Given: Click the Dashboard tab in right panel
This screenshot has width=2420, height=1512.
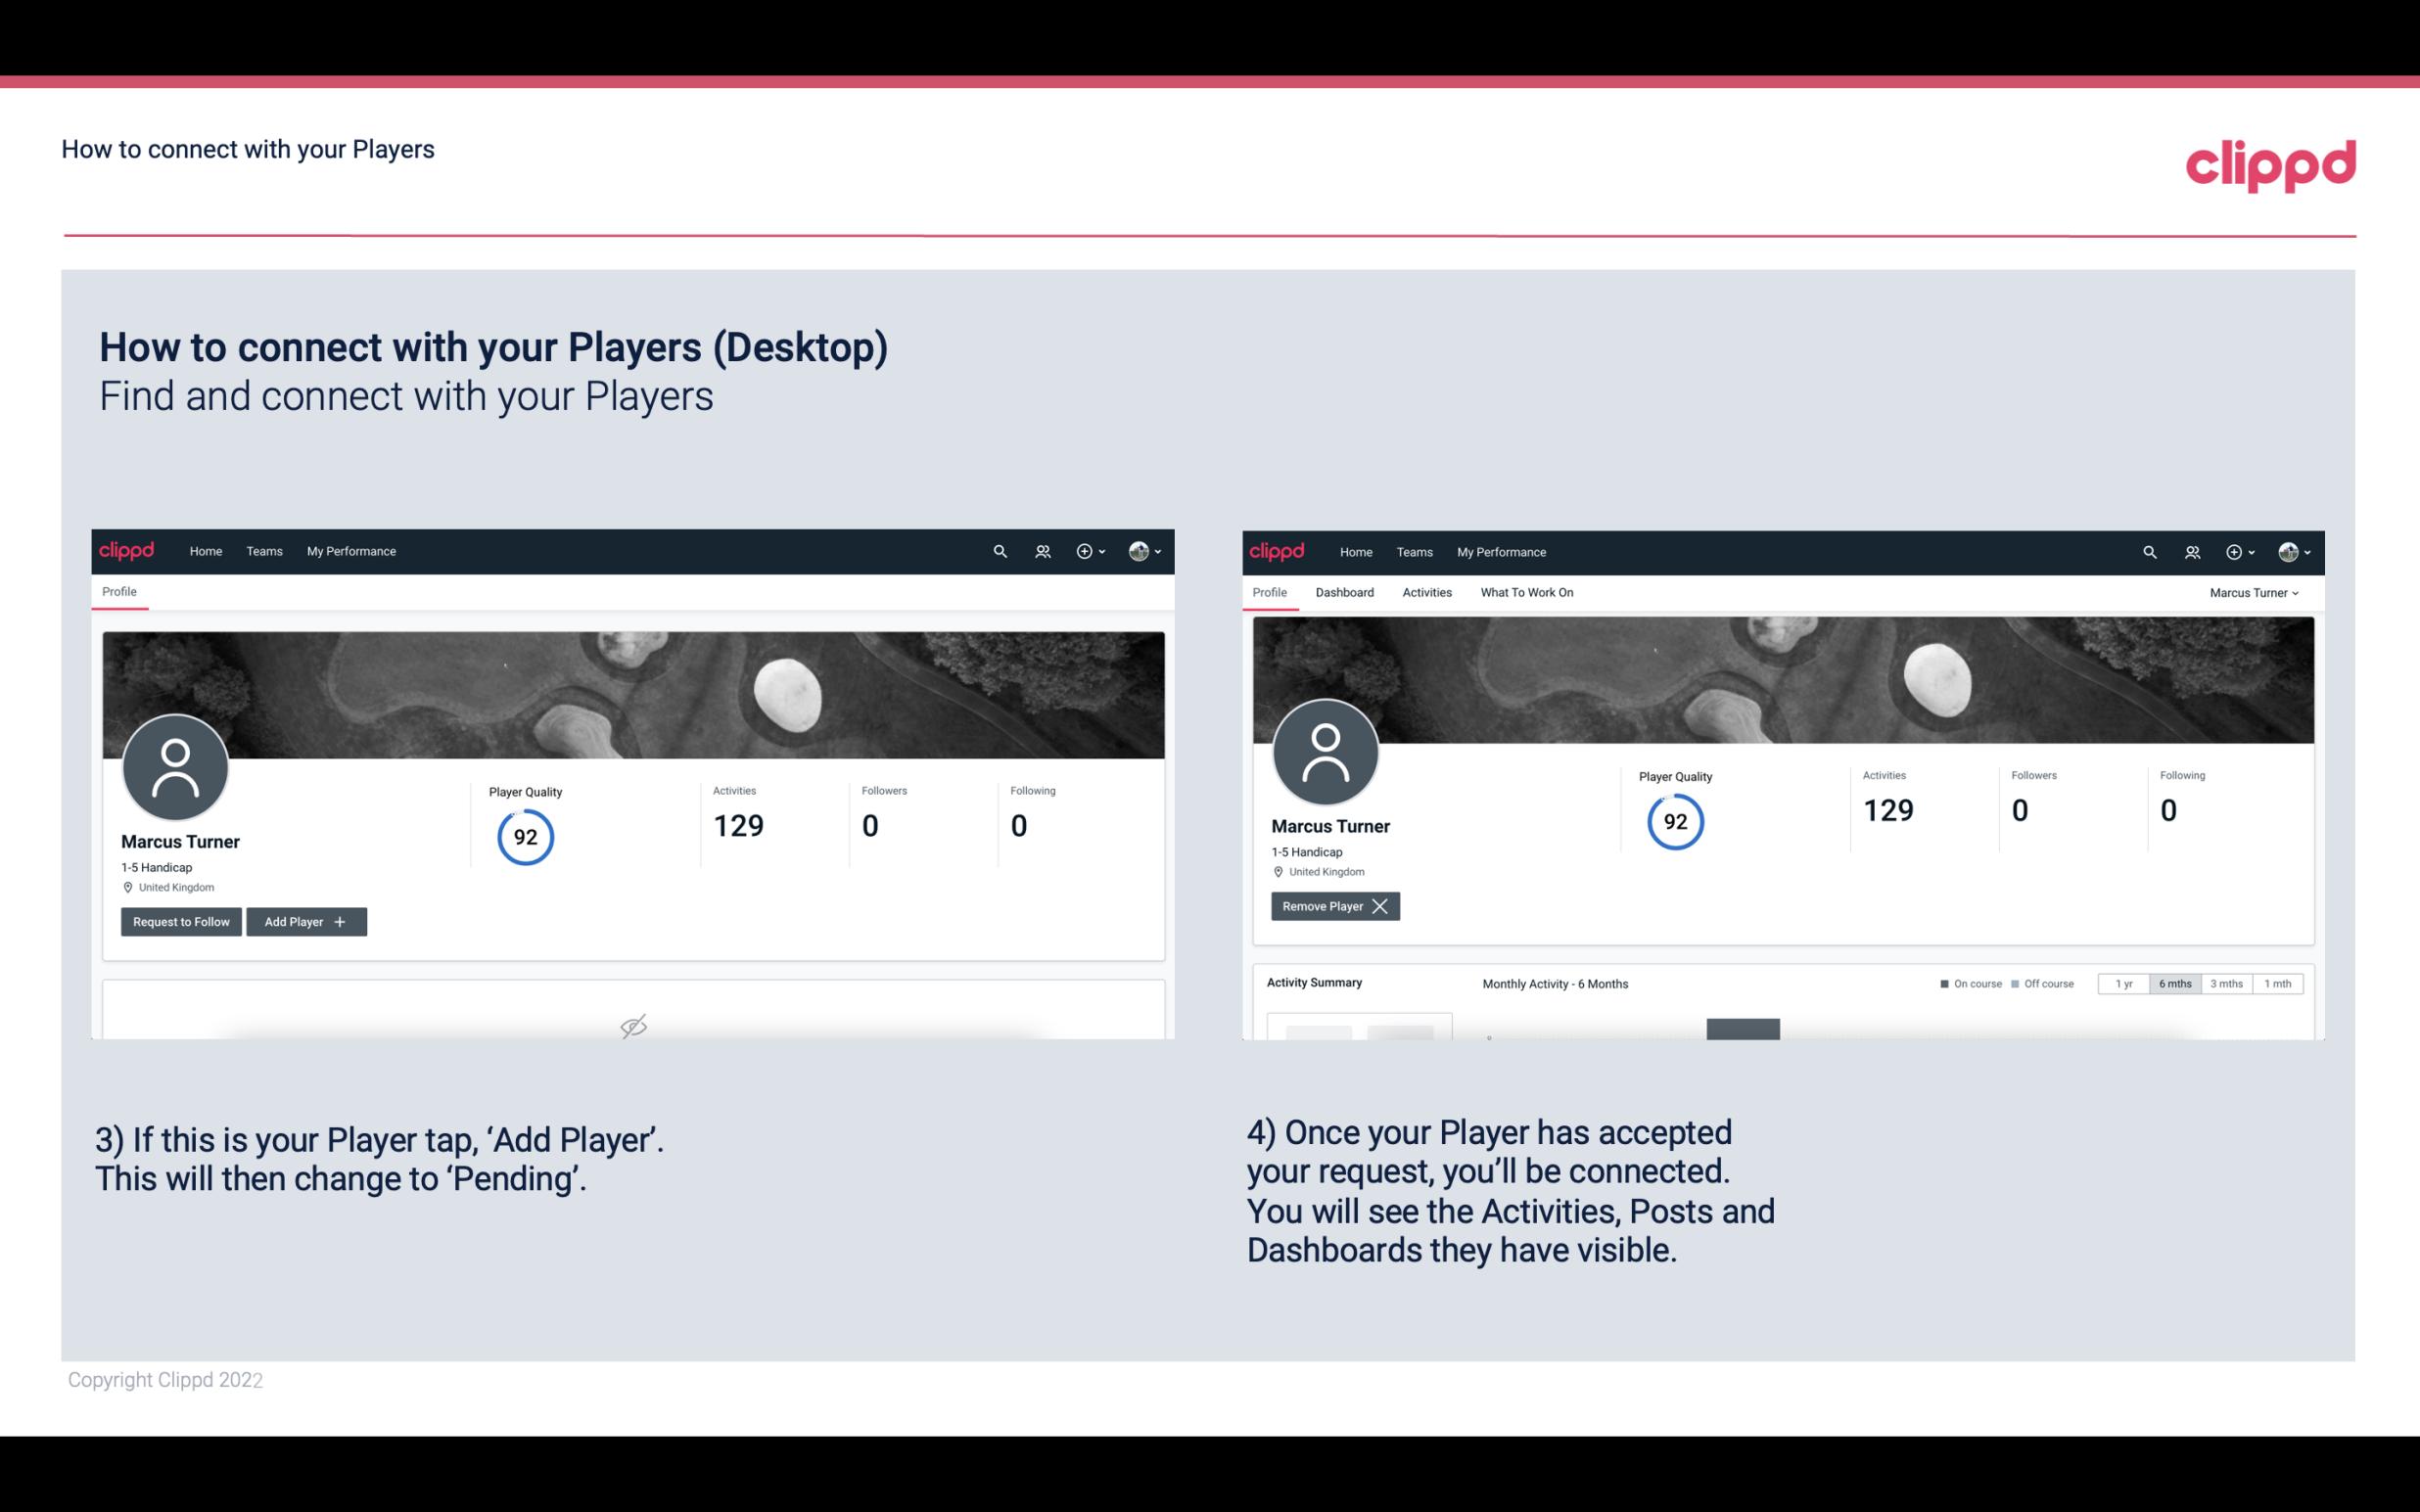Looking at the screenshot, I should point(1345,592).
